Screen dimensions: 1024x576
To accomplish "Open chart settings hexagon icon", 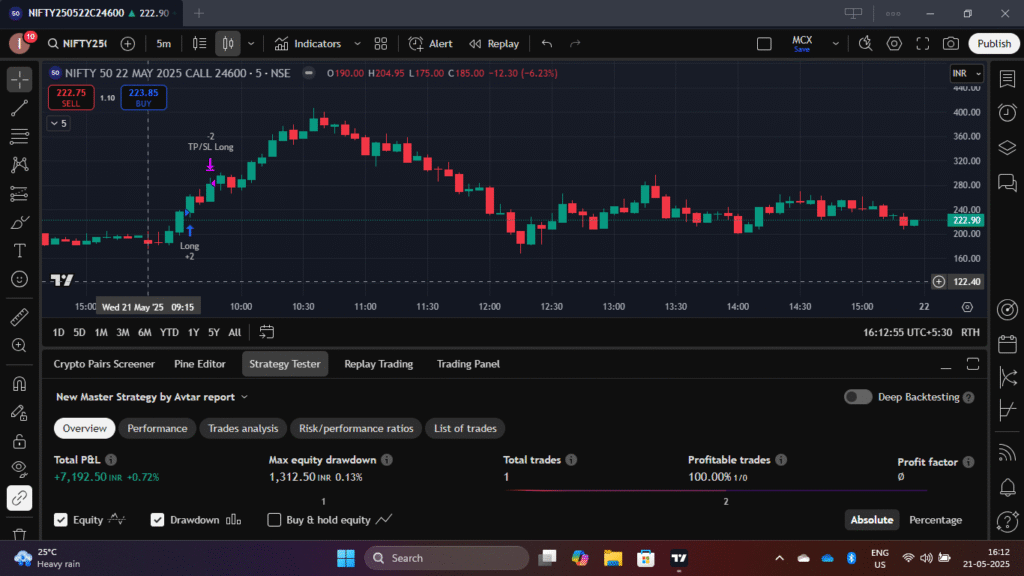I will pos(894,44).
